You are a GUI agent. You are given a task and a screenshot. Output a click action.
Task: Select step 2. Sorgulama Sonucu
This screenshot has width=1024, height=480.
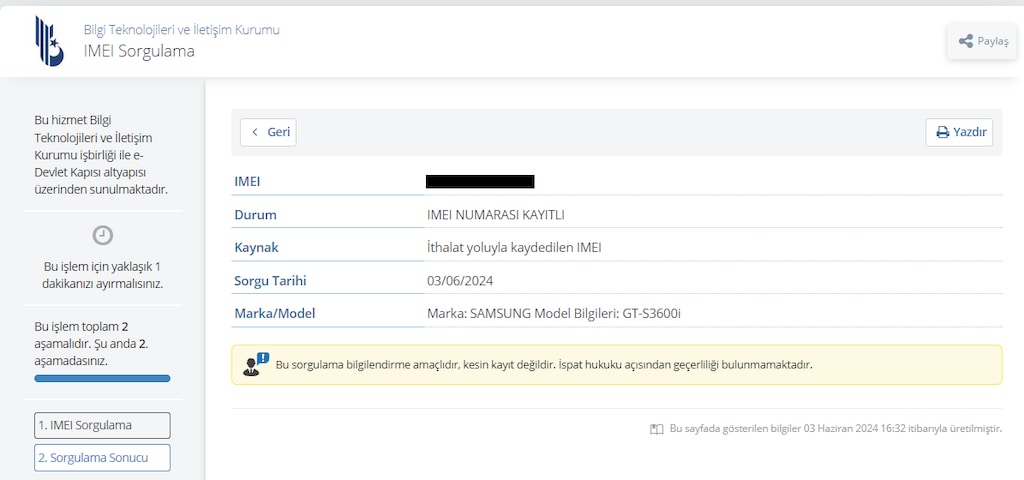click(103, 458)
